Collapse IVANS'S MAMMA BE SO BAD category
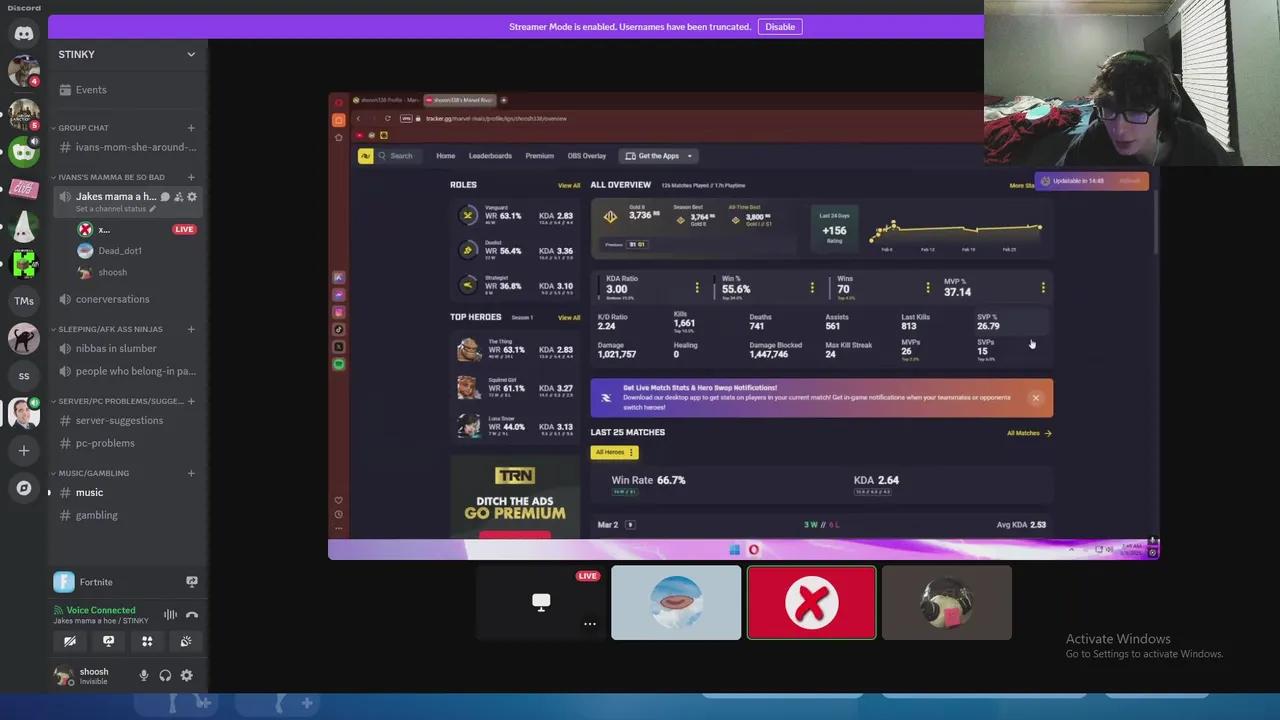1280x720 pixels. pyautogui.click(x=108, y=177)
